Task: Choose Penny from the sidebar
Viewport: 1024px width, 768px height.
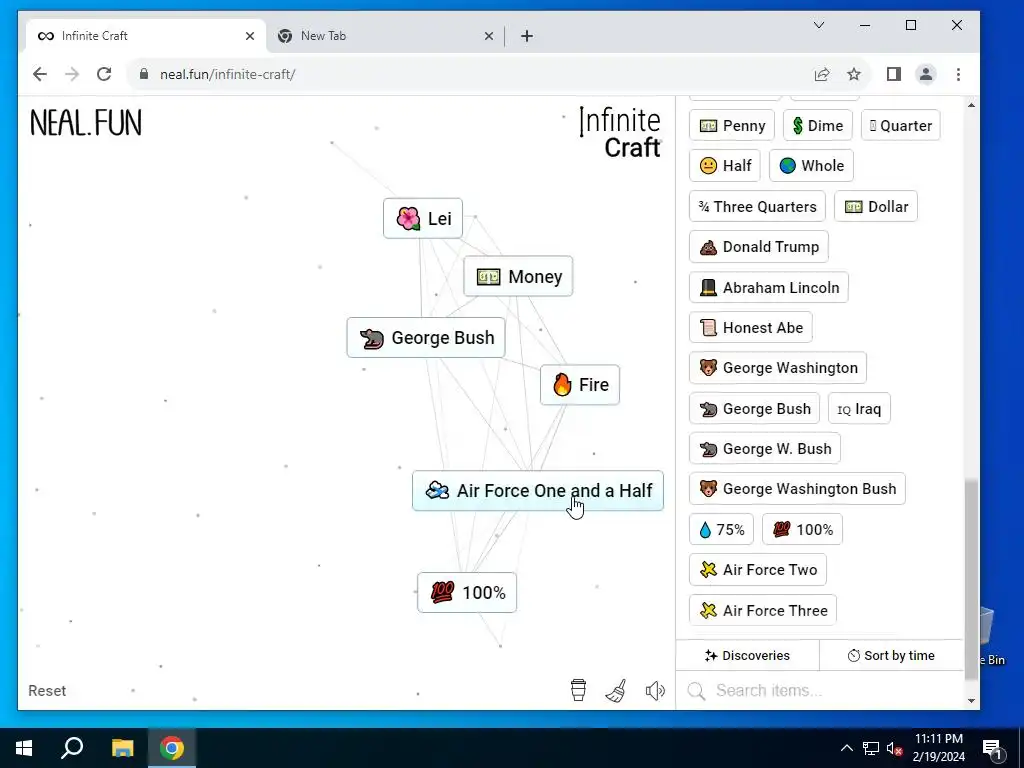Action: point(731,125)
